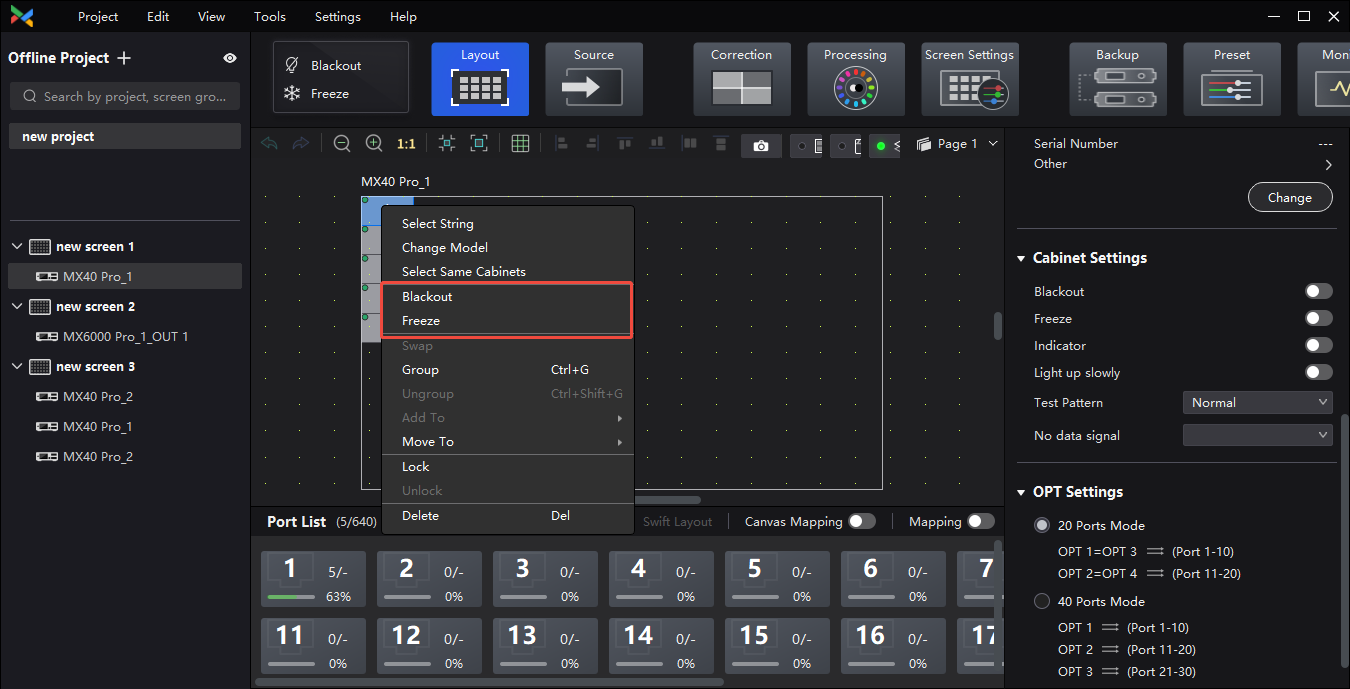Toggle the Blackout switch in Cabinet Settings
This screenshot has height=689, width=1350.
(x=1319, y=291)
